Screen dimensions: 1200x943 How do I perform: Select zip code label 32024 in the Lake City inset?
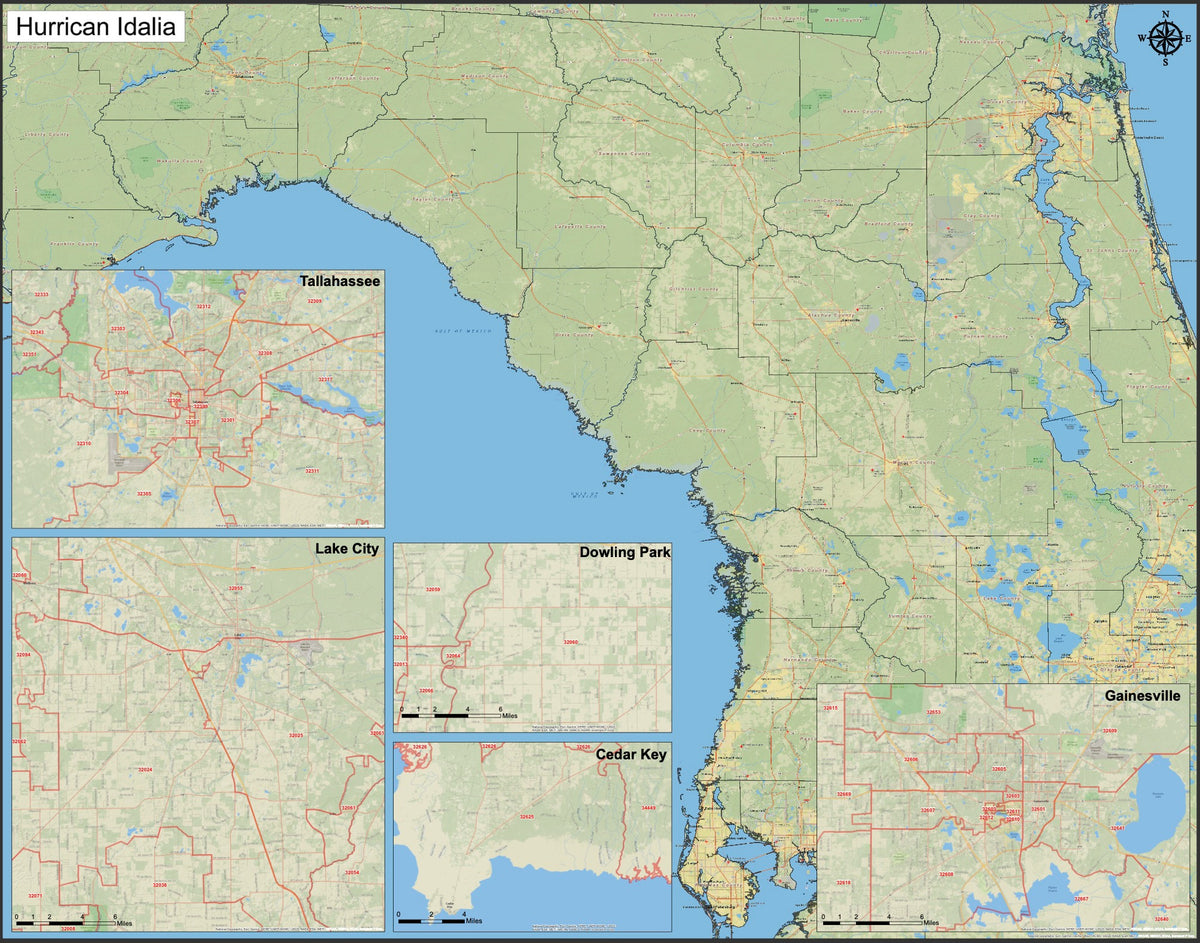tap(144, 769)
